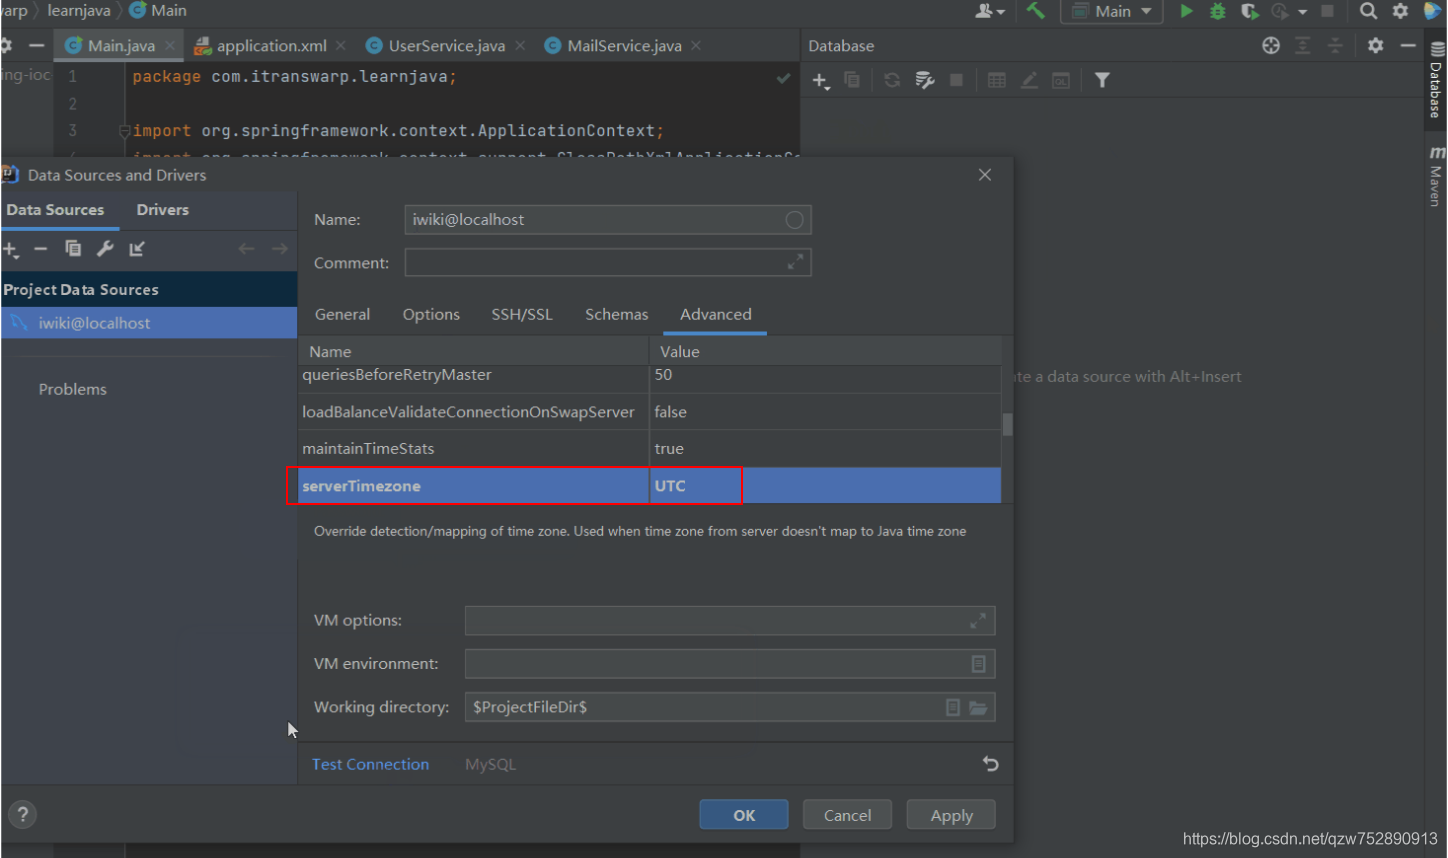1448x858 pixels.
Task: Reset changes using the revert arrow icon
Action: (x=990, y=764)
